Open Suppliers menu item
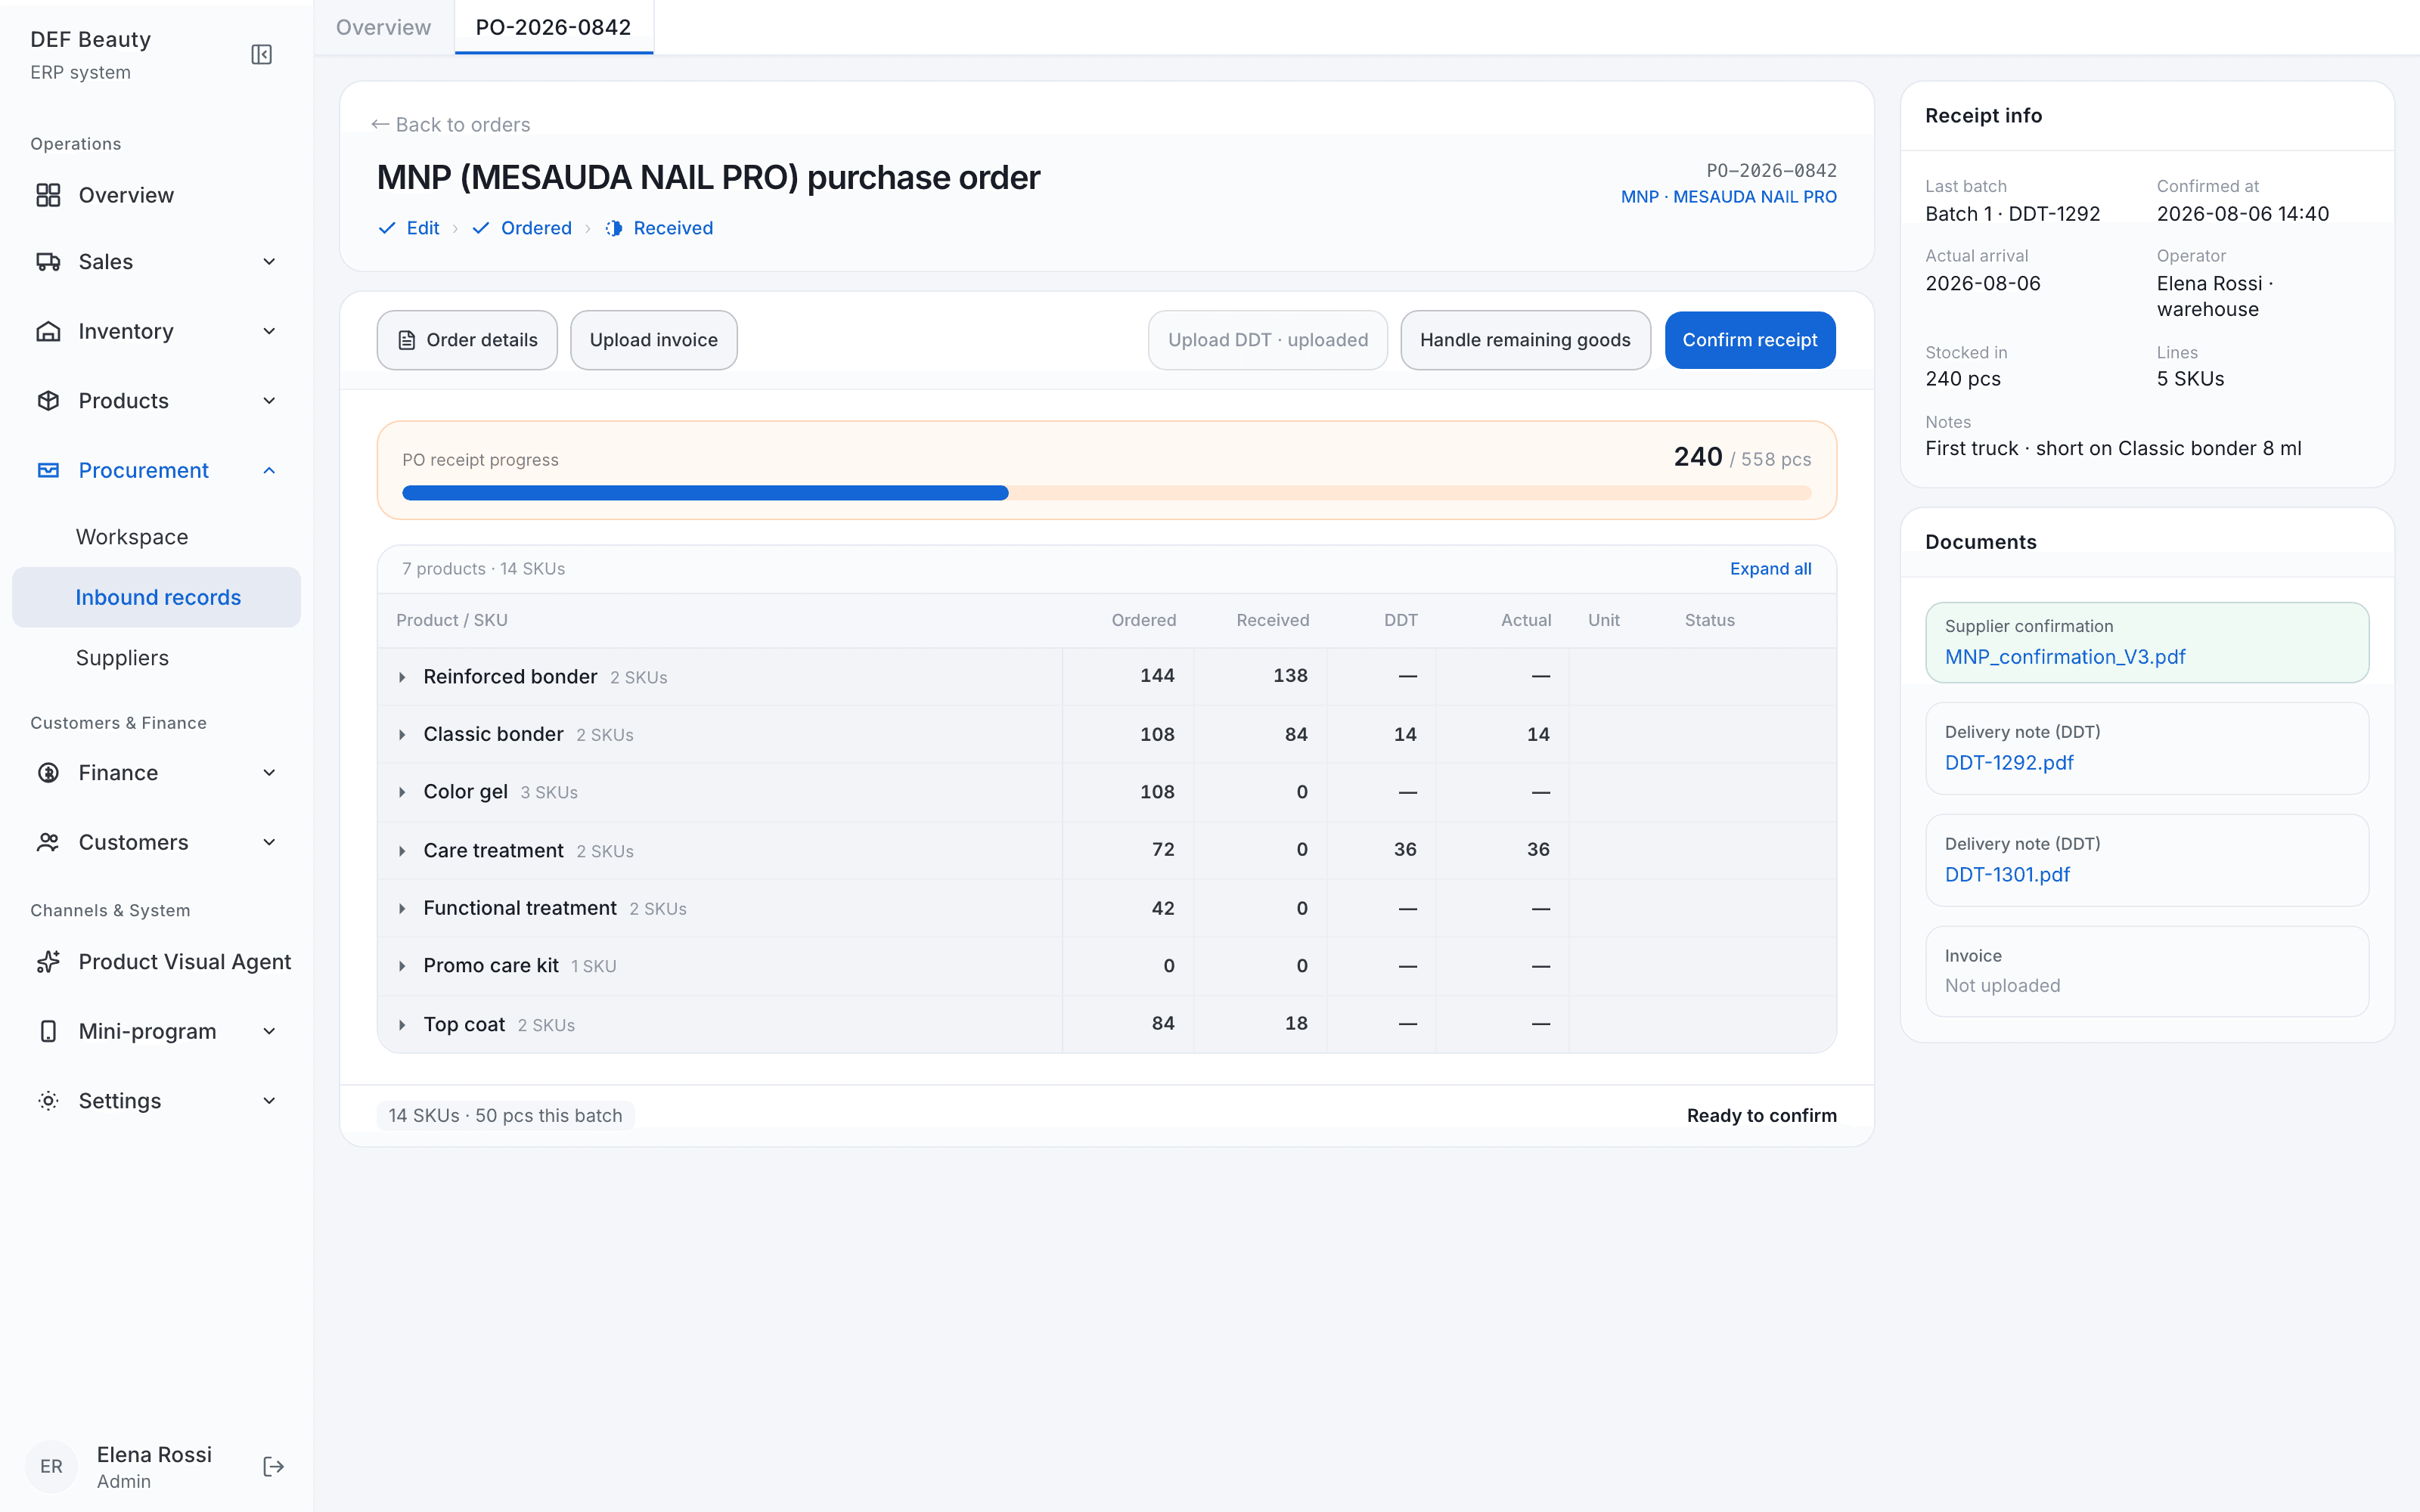Image resolution: width=2420 pixels, height=1512 pixels. tap(156, 658)
